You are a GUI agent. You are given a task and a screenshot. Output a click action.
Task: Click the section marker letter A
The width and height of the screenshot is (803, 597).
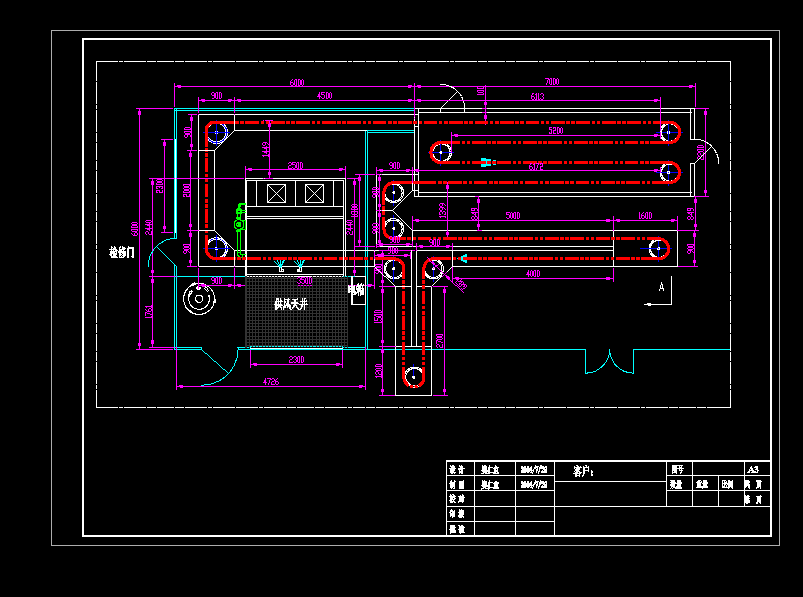pyautogui.click(x=661, y=287)
